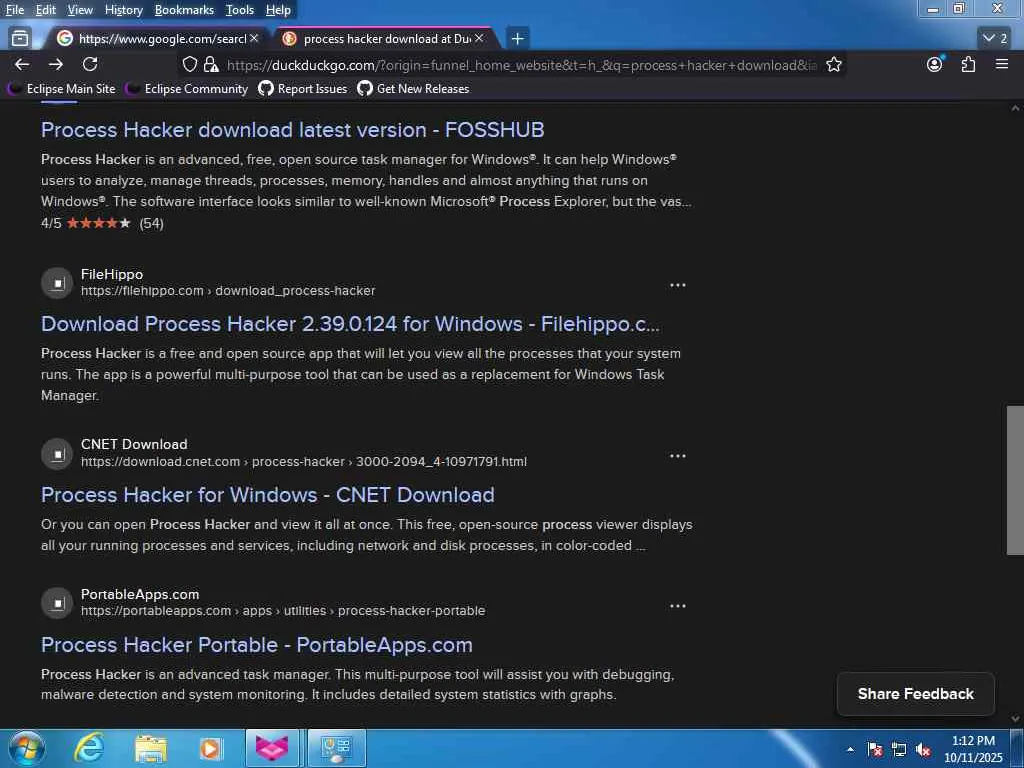Open the control panel taskbar icon
1024x768 pixels.
coord(336,748)
